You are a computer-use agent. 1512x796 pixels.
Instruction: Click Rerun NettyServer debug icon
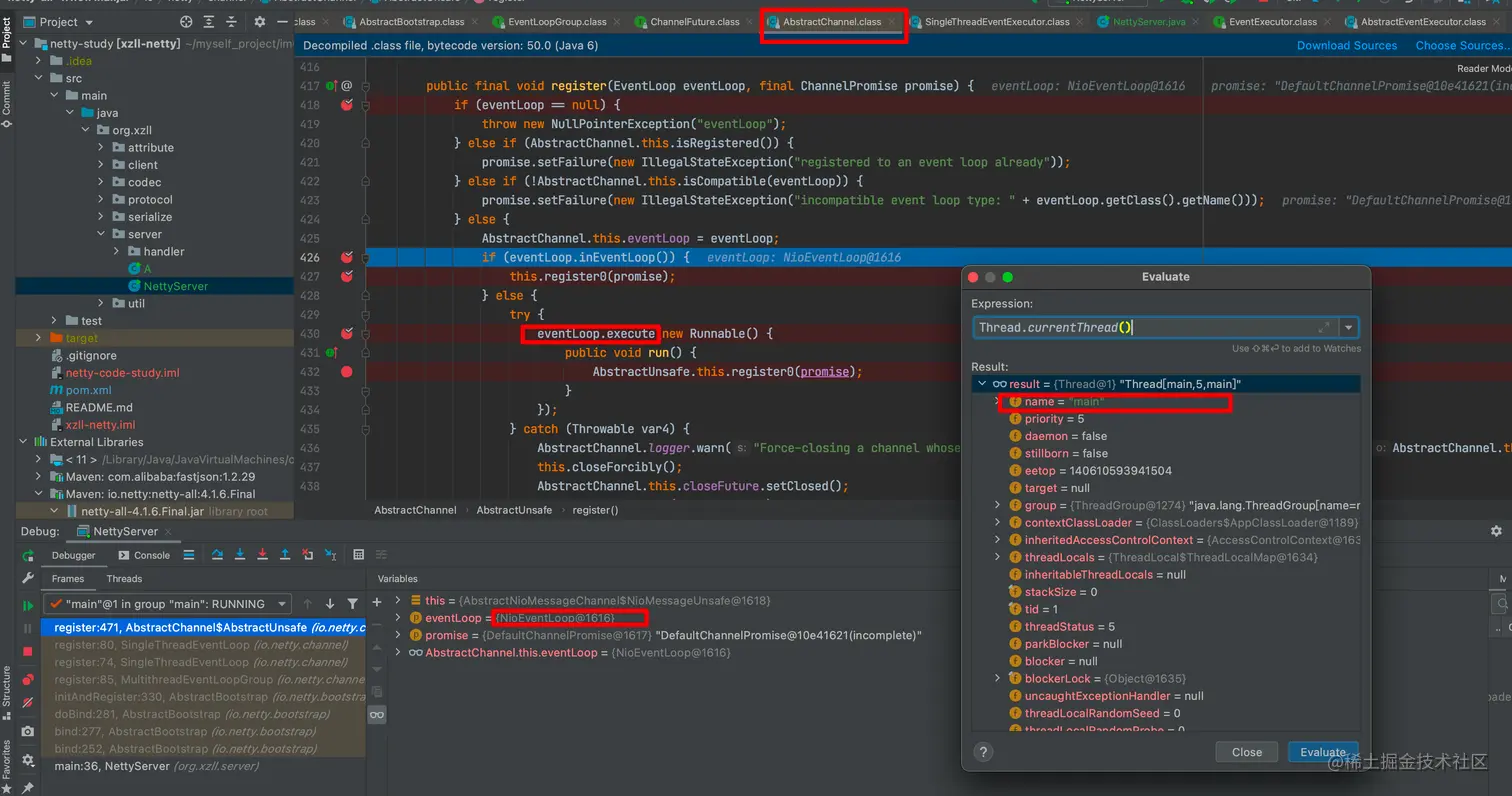point(28,555)
